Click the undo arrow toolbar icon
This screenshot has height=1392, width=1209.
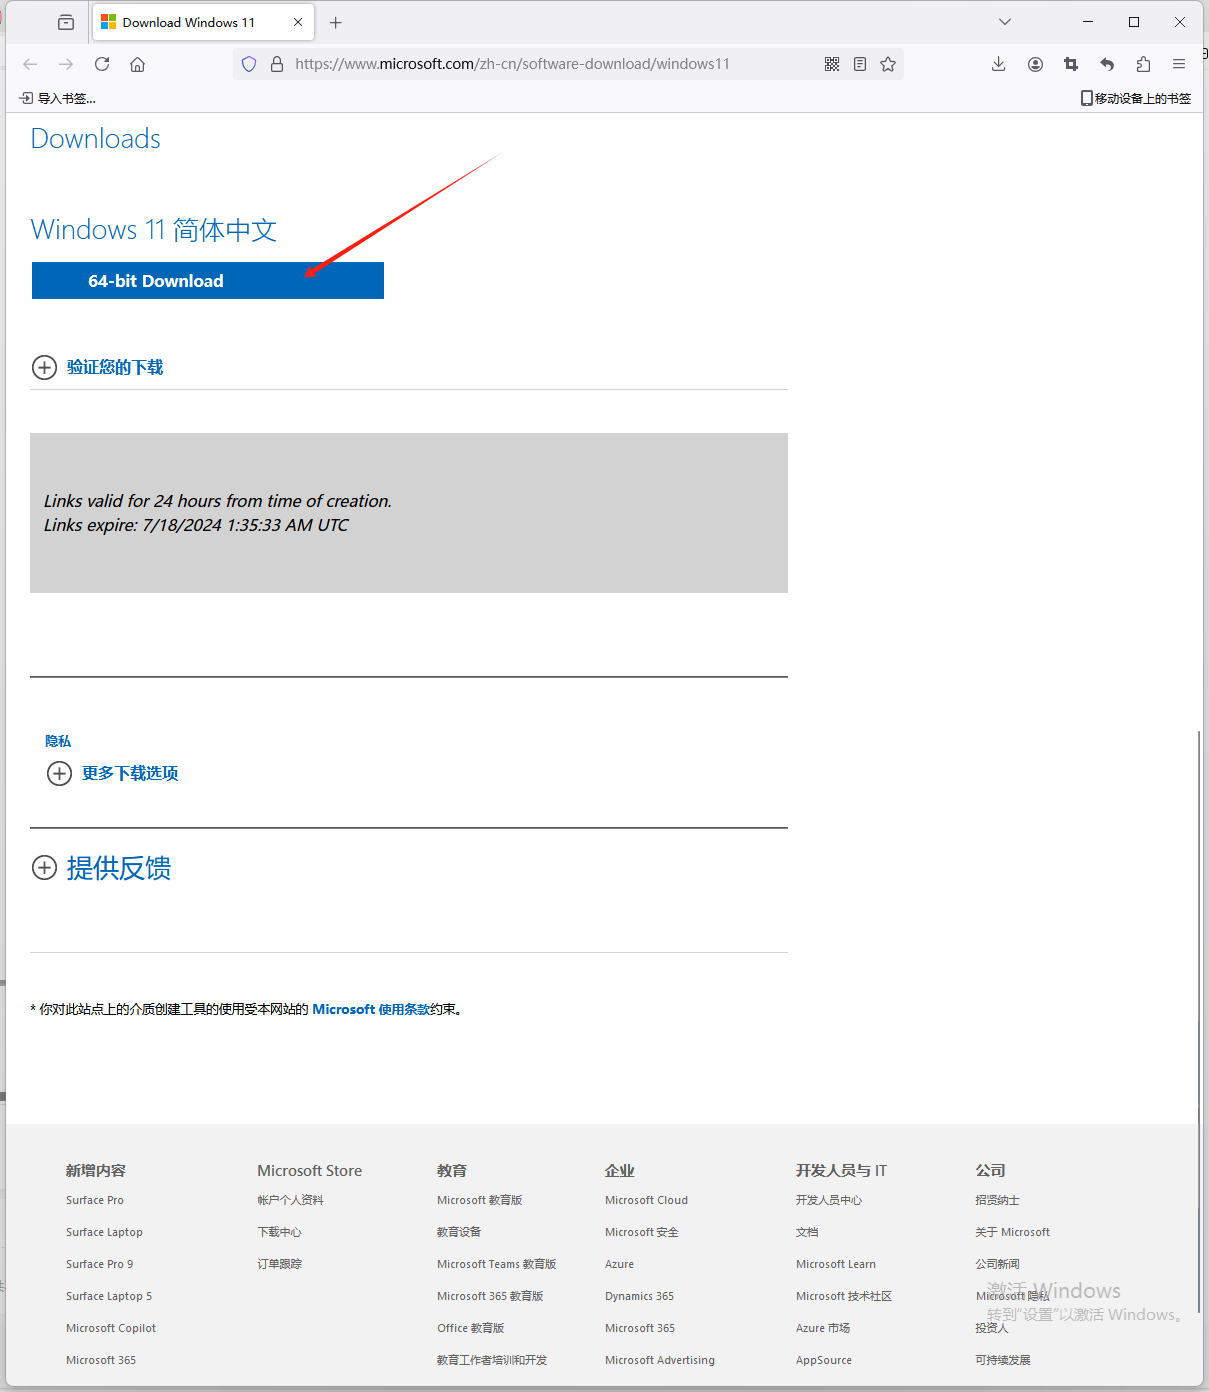1107,64
